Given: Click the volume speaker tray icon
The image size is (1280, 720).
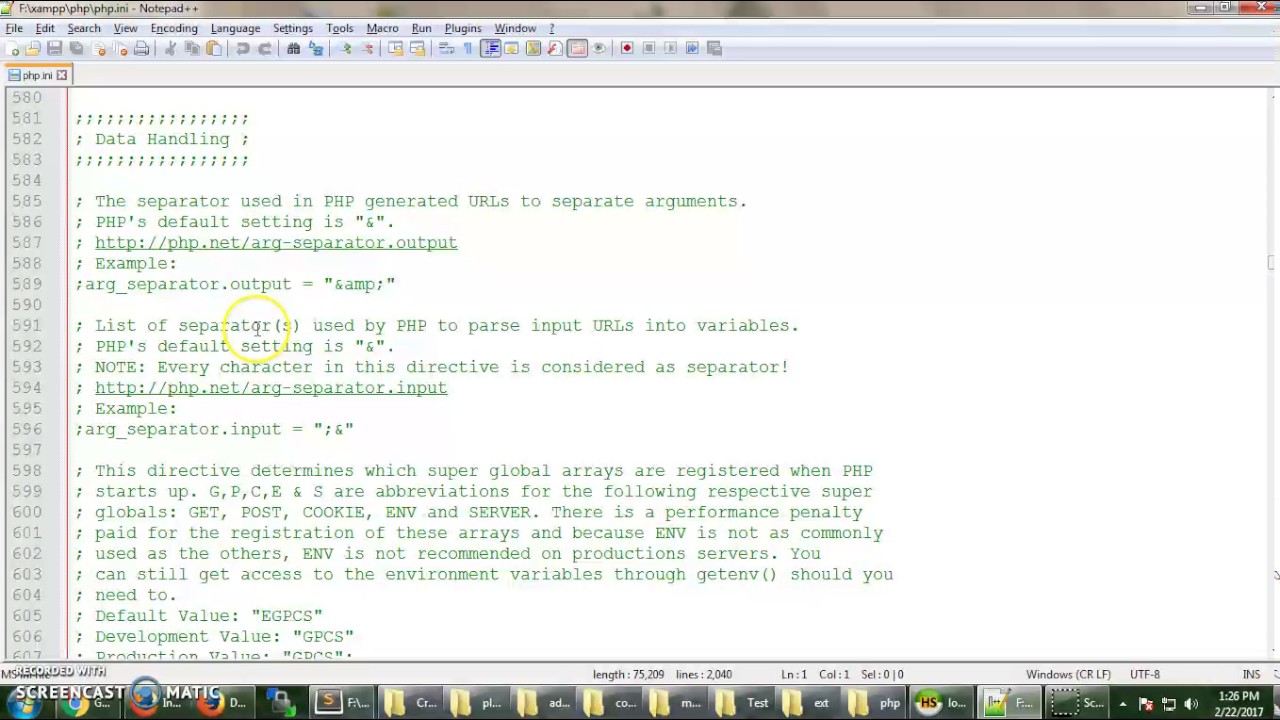Looking at the screenshot, I should point(1191,704).
